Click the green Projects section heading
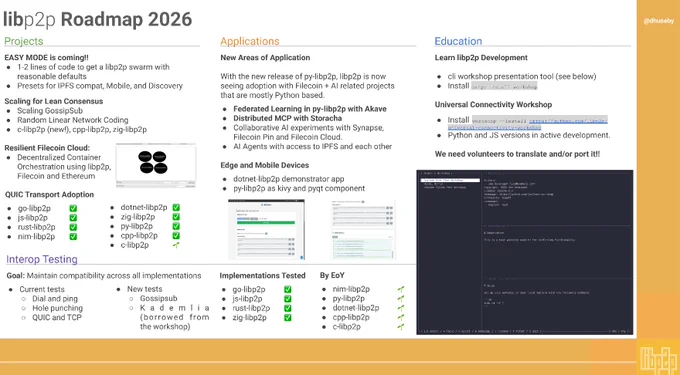Viewport: 680px width, 375px height. click(x=23, y=41)
